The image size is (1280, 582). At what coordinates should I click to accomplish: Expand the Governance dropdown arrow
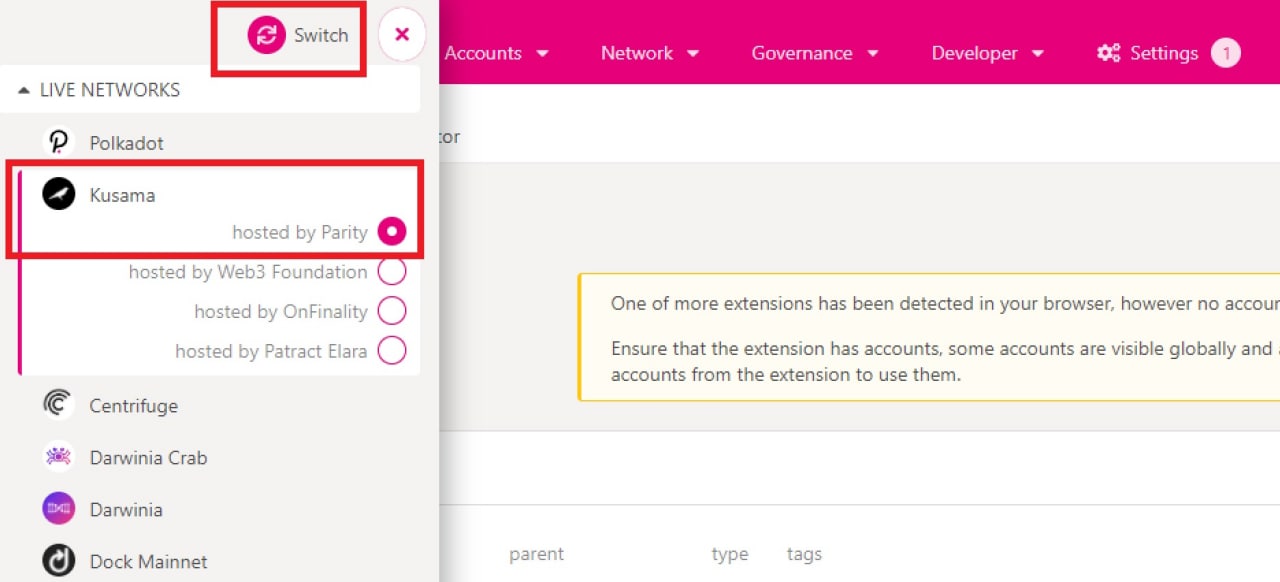click(872, 53)
